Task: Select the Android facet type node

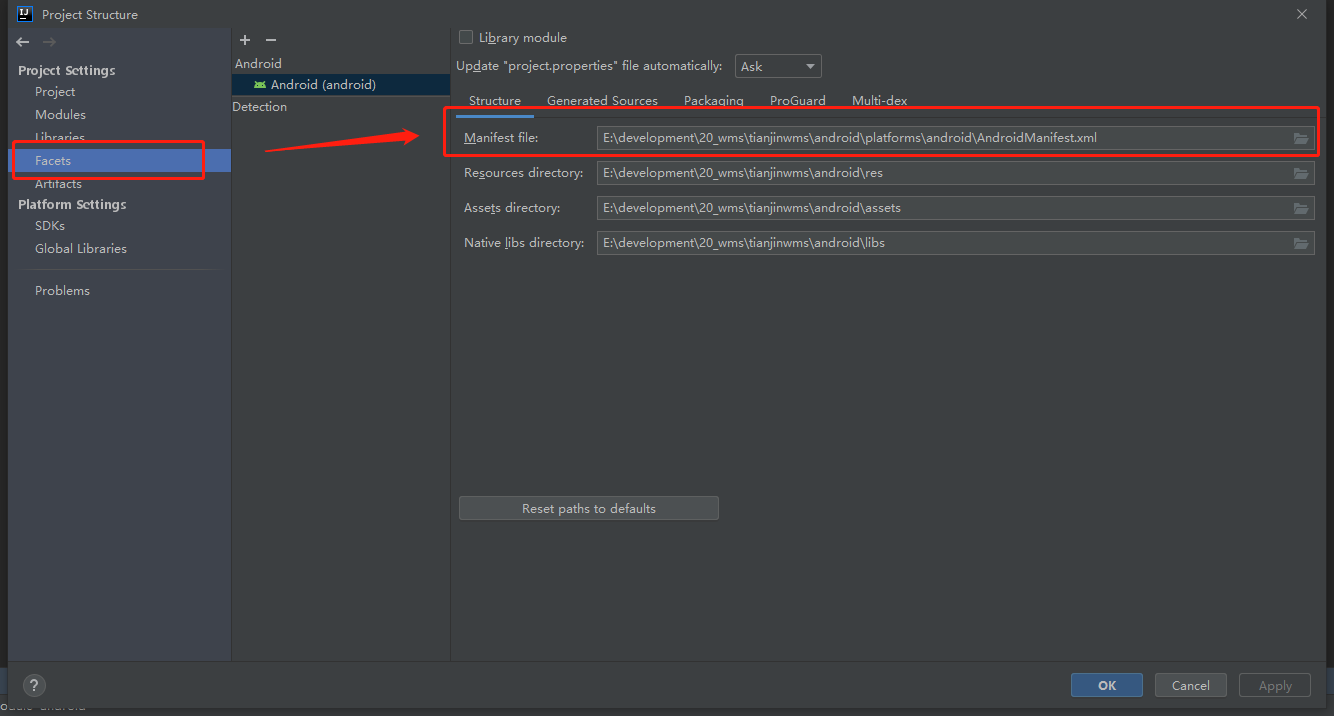Action: (258, 63)
